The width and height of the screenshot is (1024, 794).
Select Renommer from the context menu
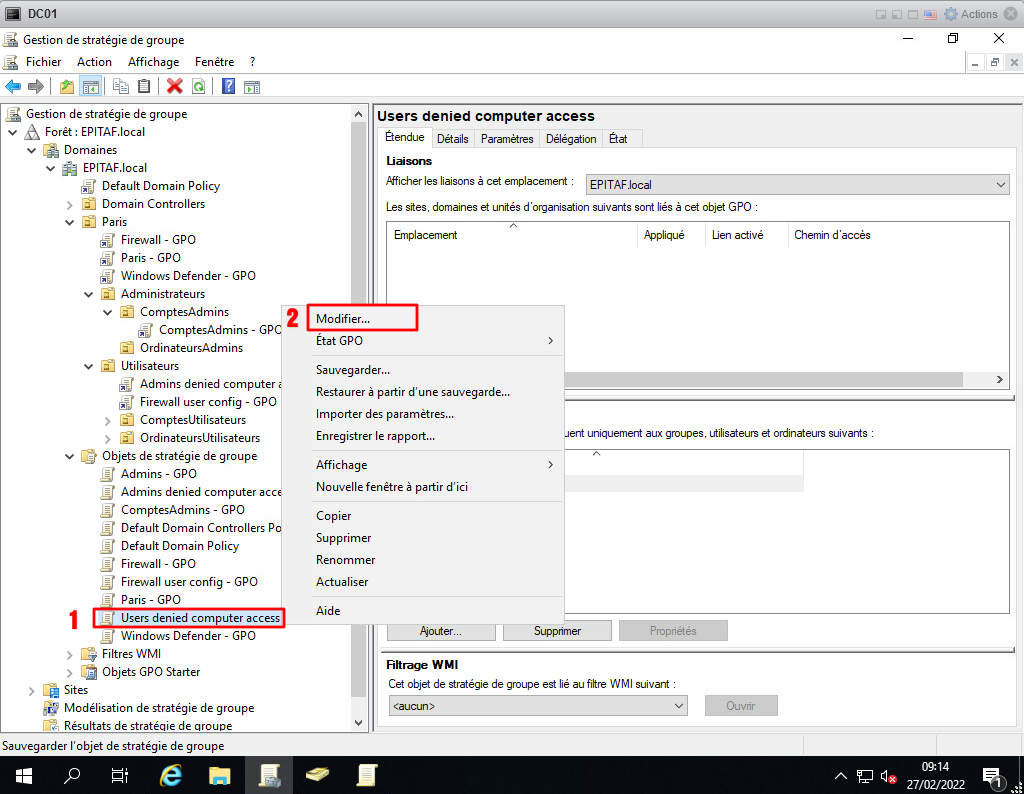point(345,560)
